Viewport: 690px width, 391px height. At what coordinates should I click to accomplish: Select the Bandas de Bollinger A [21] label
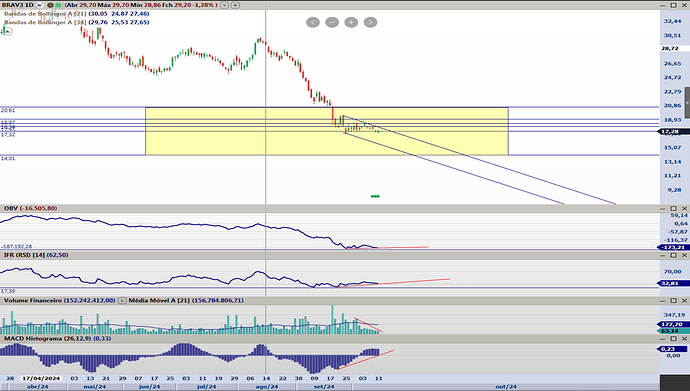45,14
